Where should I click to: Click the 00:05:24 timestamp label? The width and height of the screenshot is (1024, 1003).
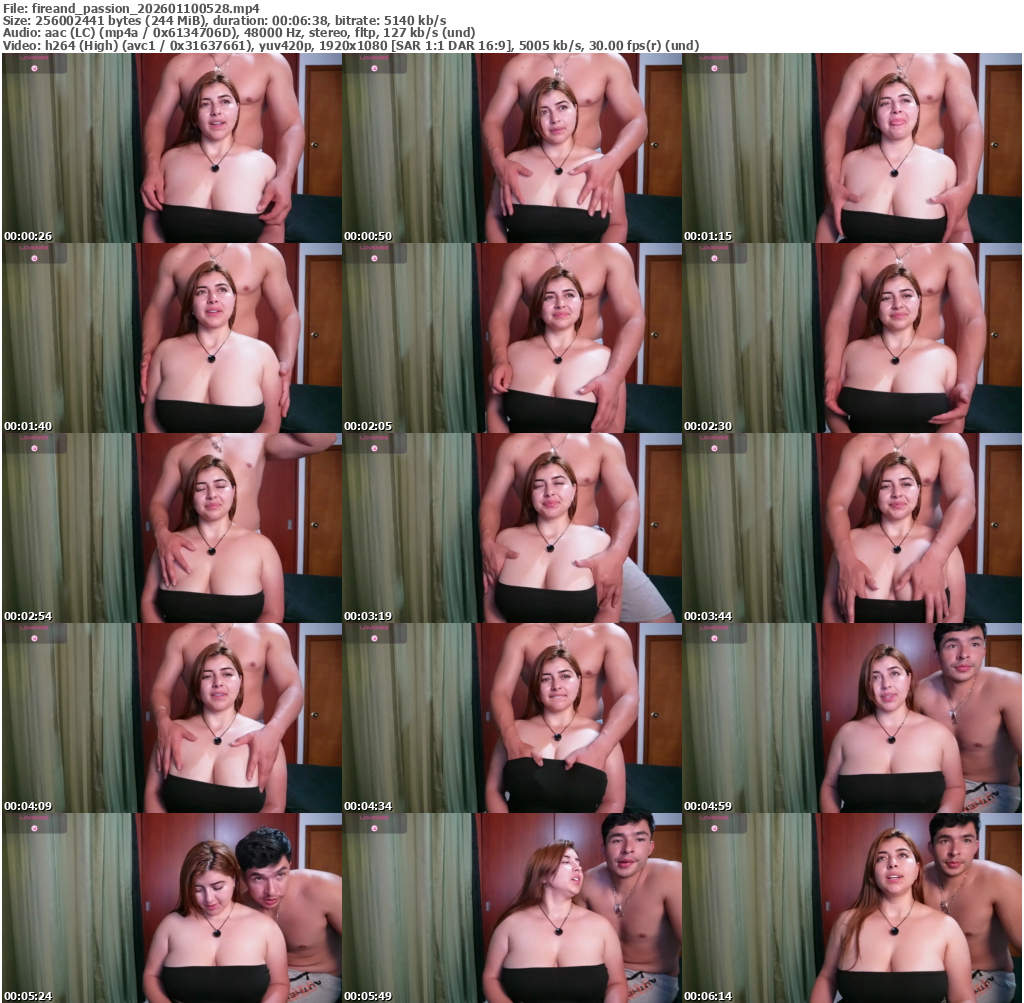28,996
